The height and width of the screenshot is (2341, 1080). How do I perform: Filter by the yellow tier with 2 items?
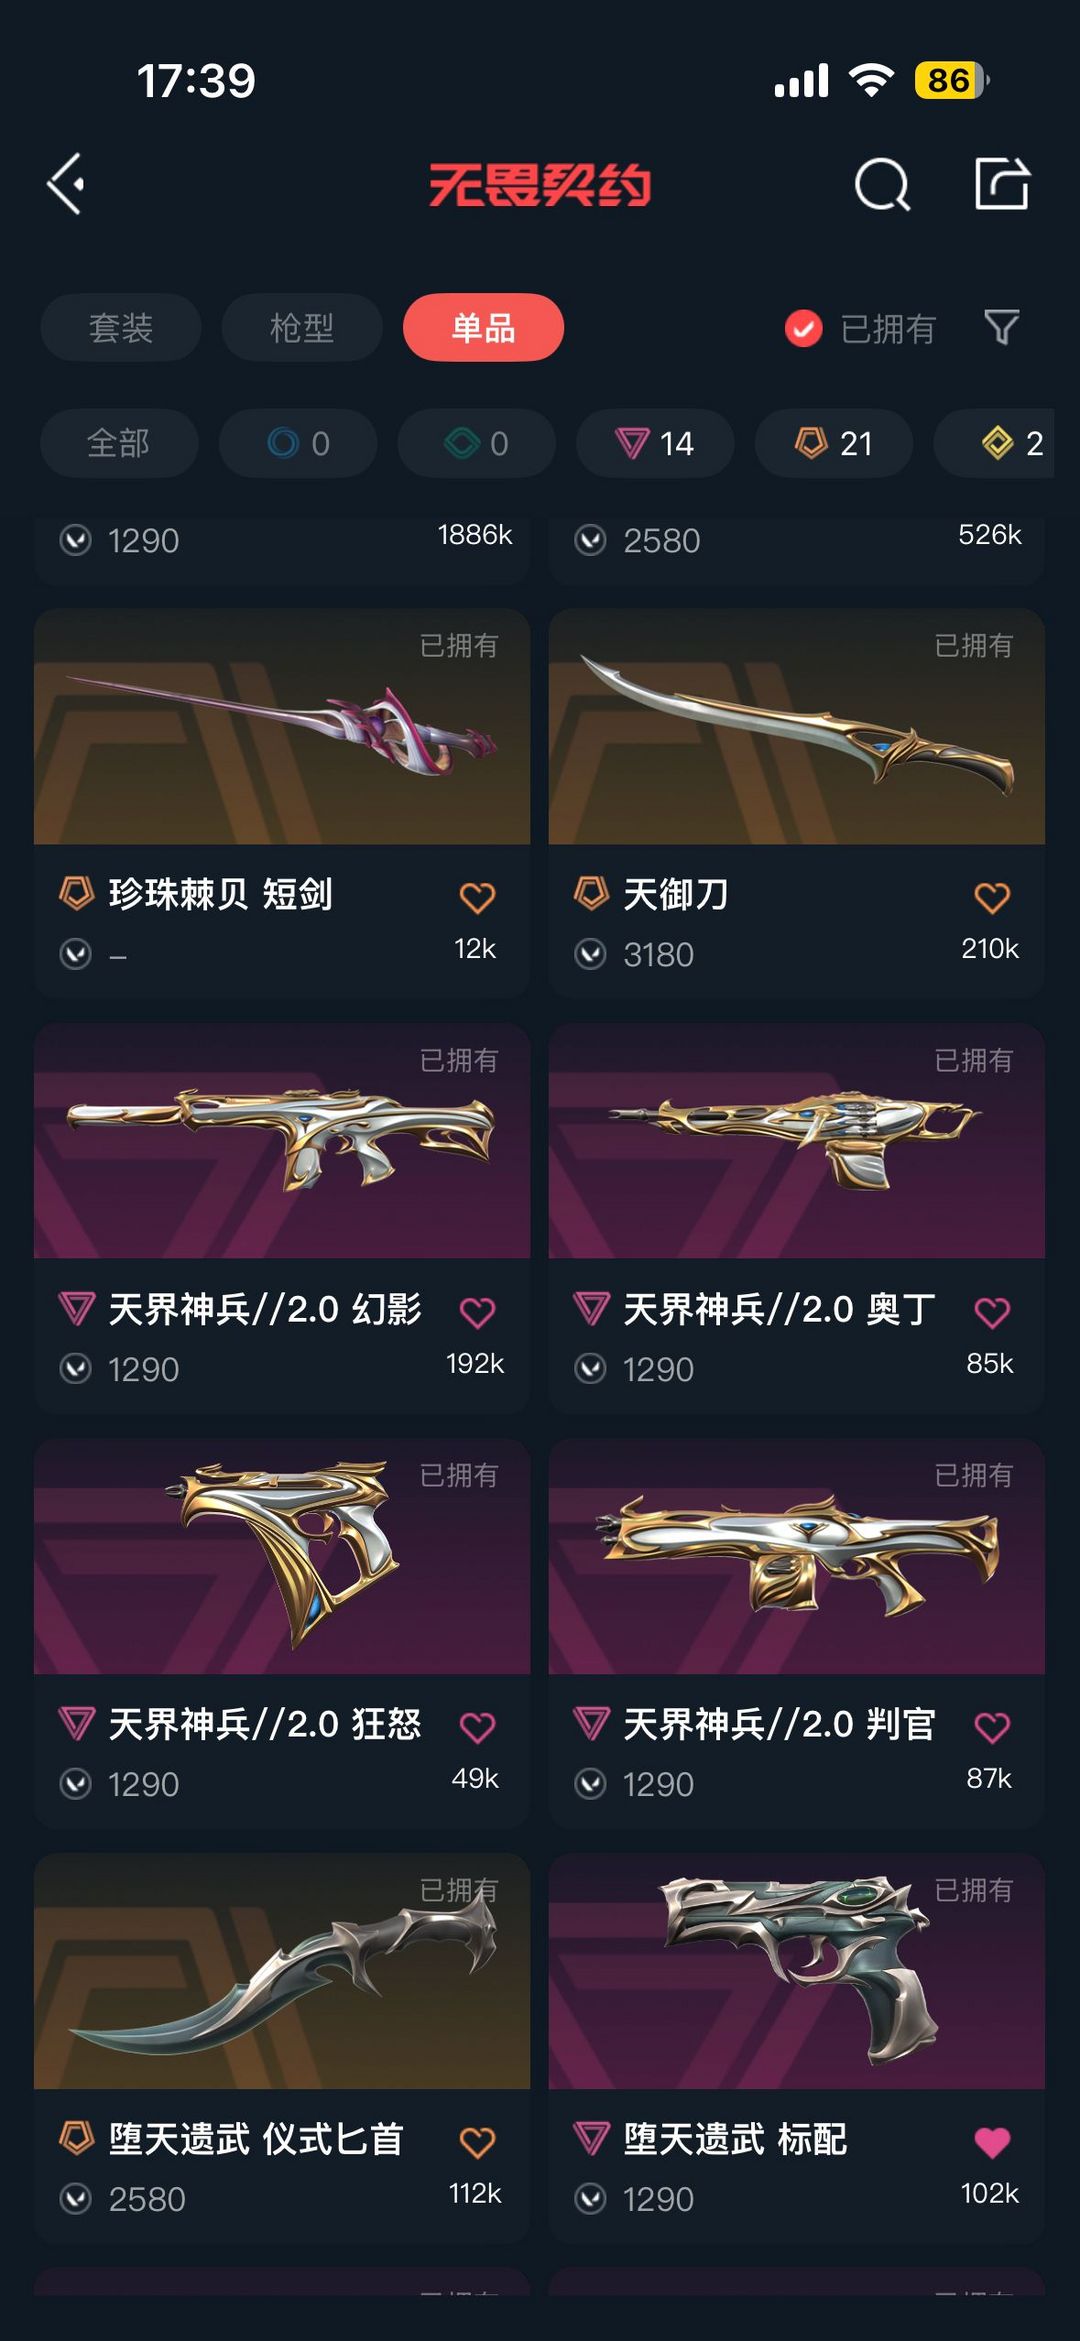click(x=995, y=443)
